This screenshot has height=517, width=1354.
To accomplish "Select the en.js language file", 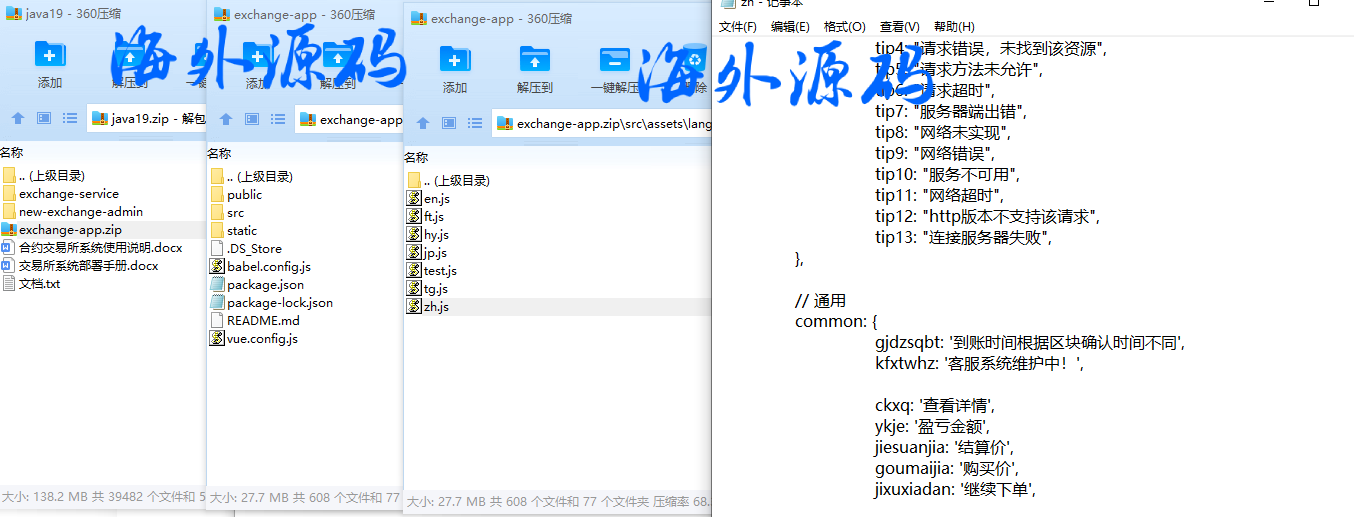I will 437,199.
